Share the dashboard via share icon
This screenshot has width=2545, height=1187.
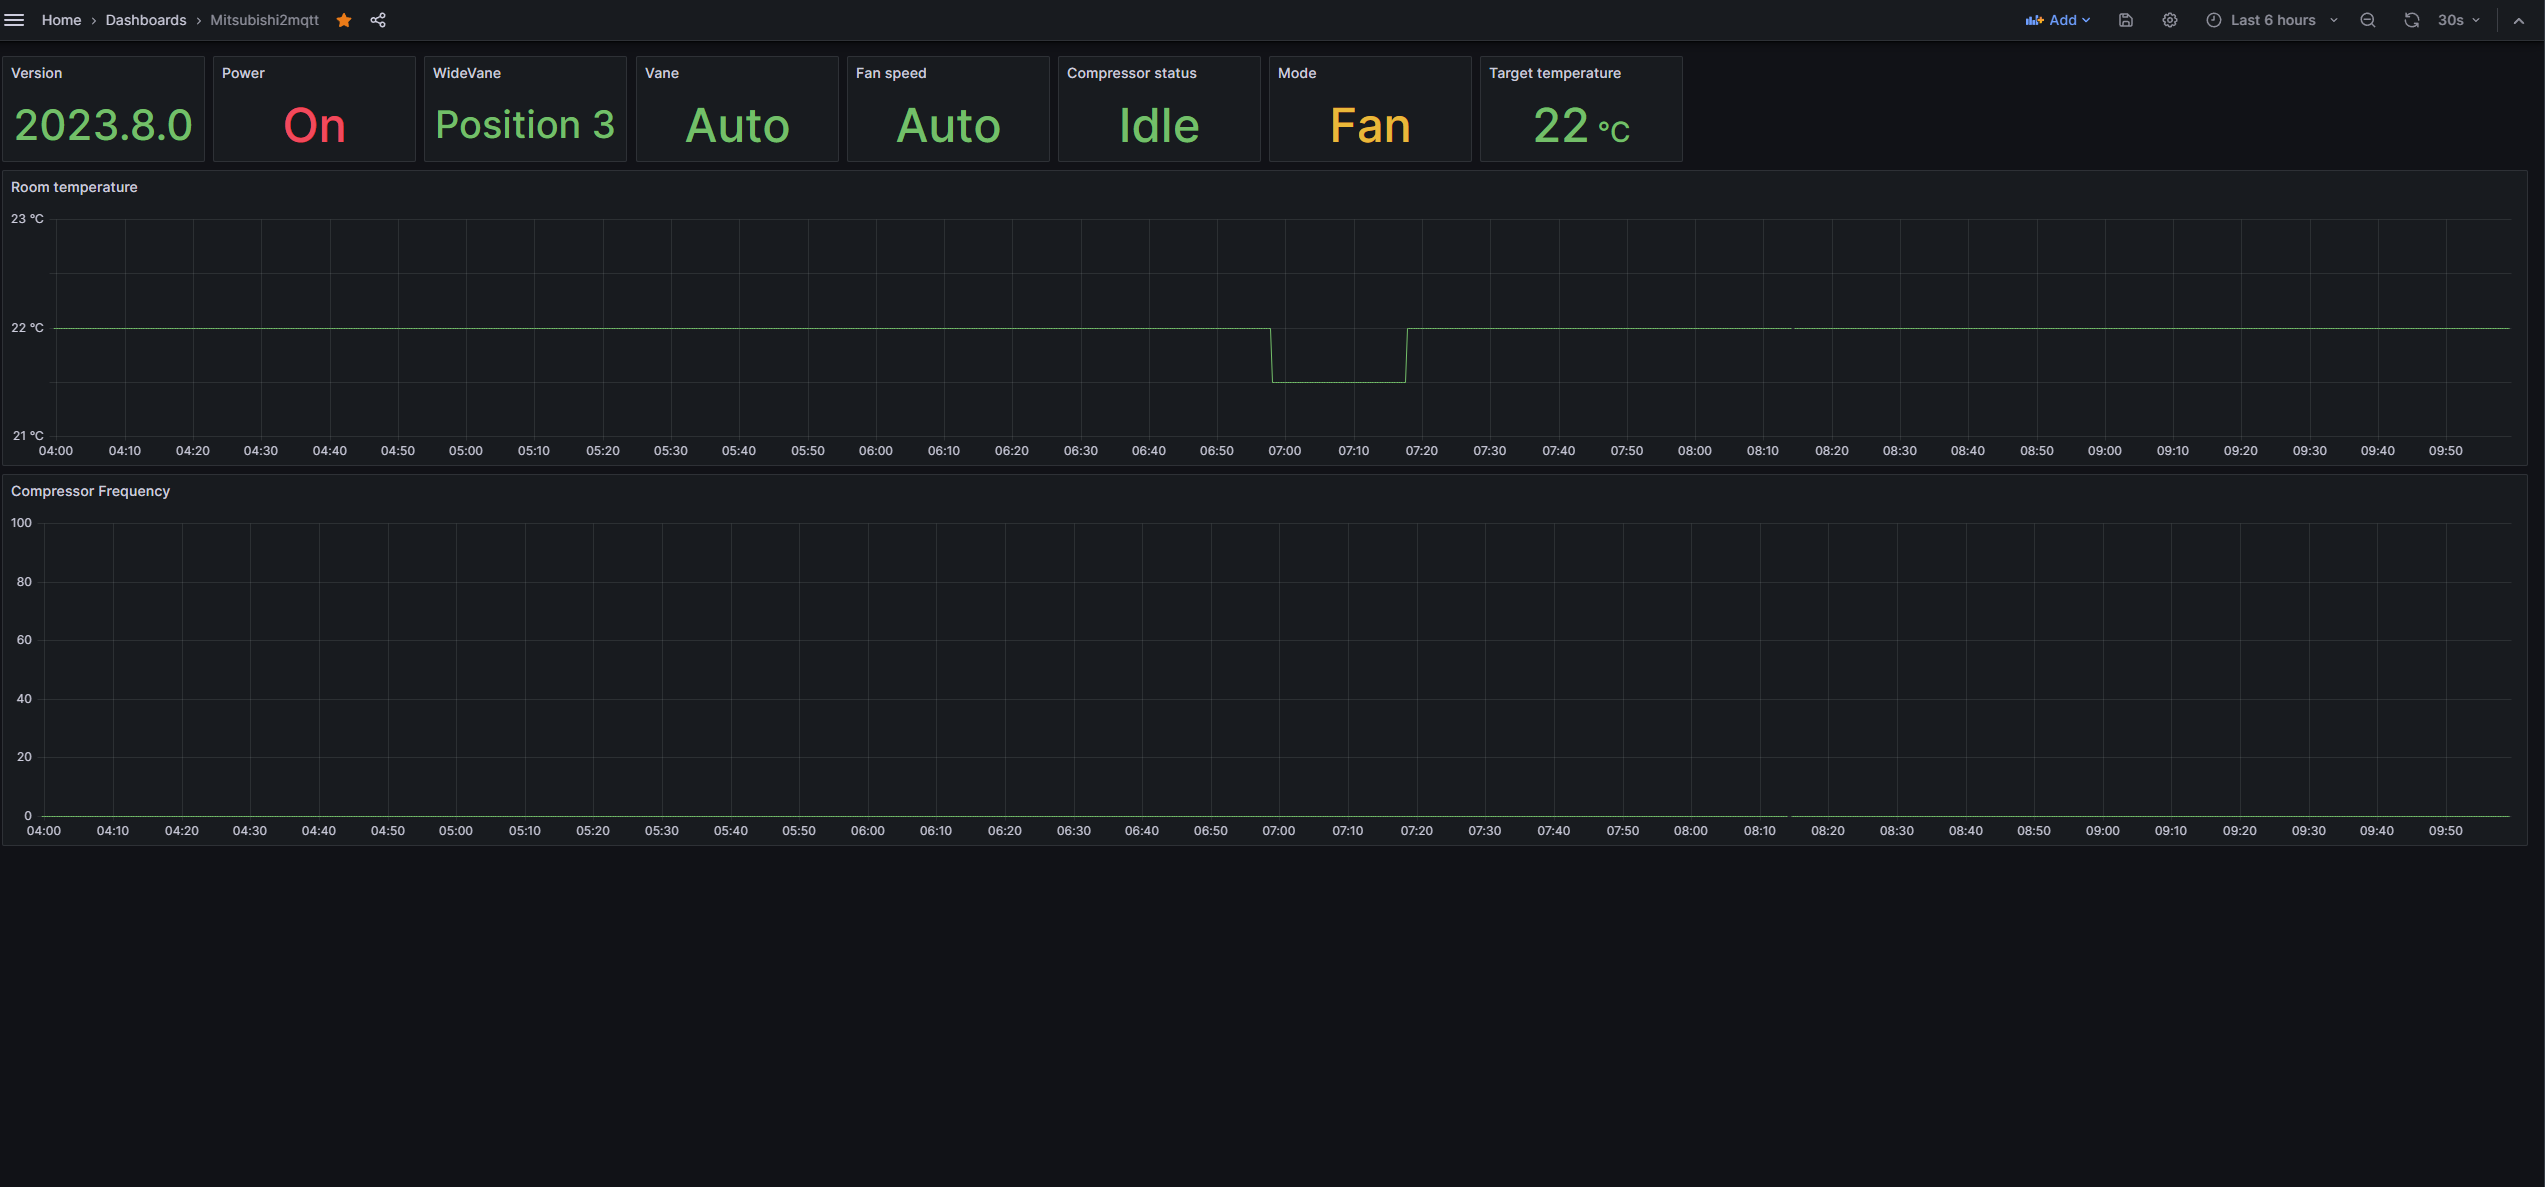coord(378,20)
